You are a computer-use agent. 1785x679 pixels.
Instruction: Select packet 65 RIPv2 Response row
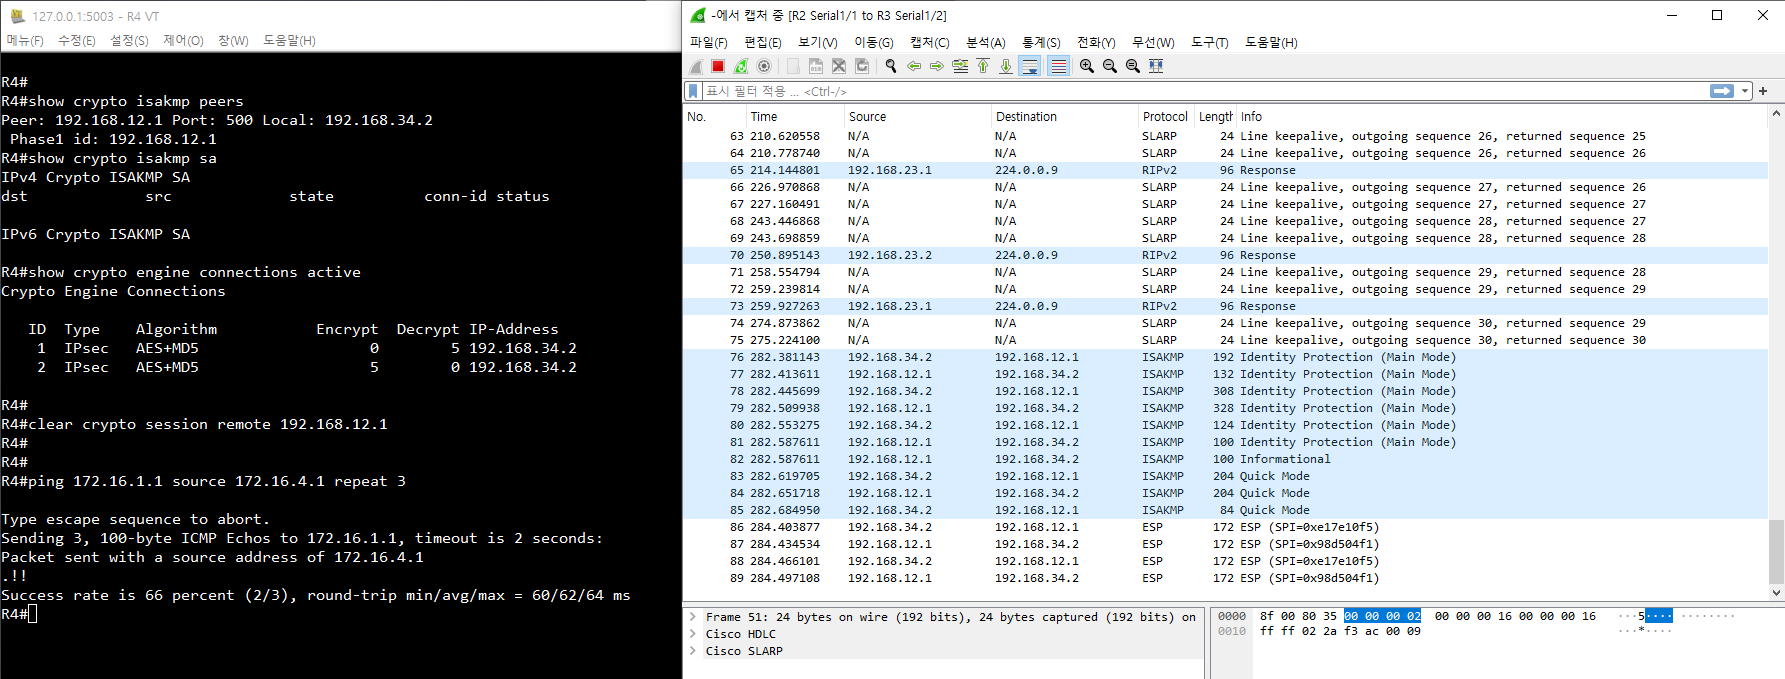pyautogui.click(x=1226, y=170)
